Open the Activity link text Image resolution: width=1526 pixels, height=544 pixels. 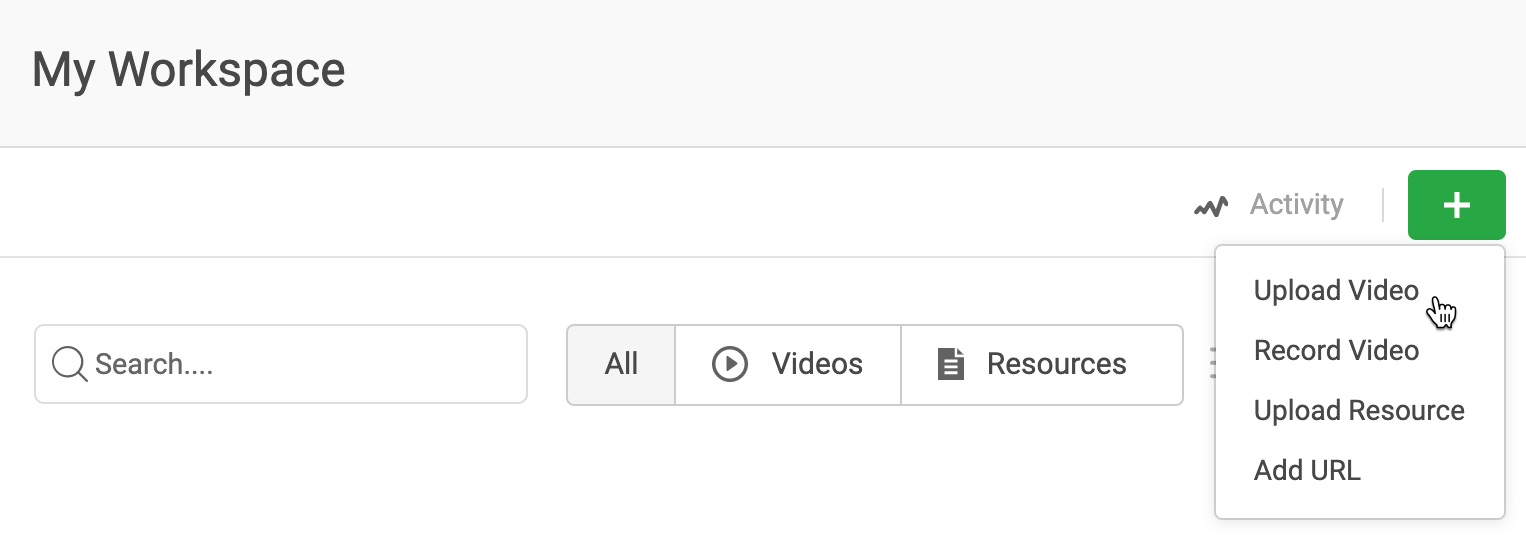(1296, 204)
